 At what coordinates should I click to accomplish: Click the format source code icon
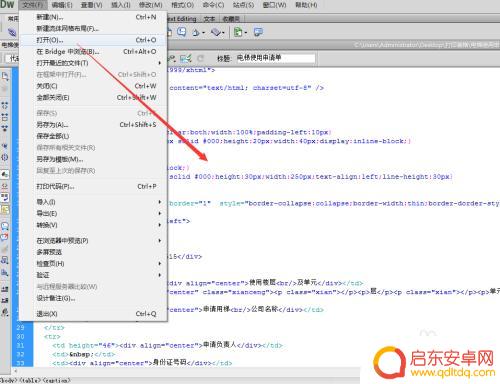[5, 312]
